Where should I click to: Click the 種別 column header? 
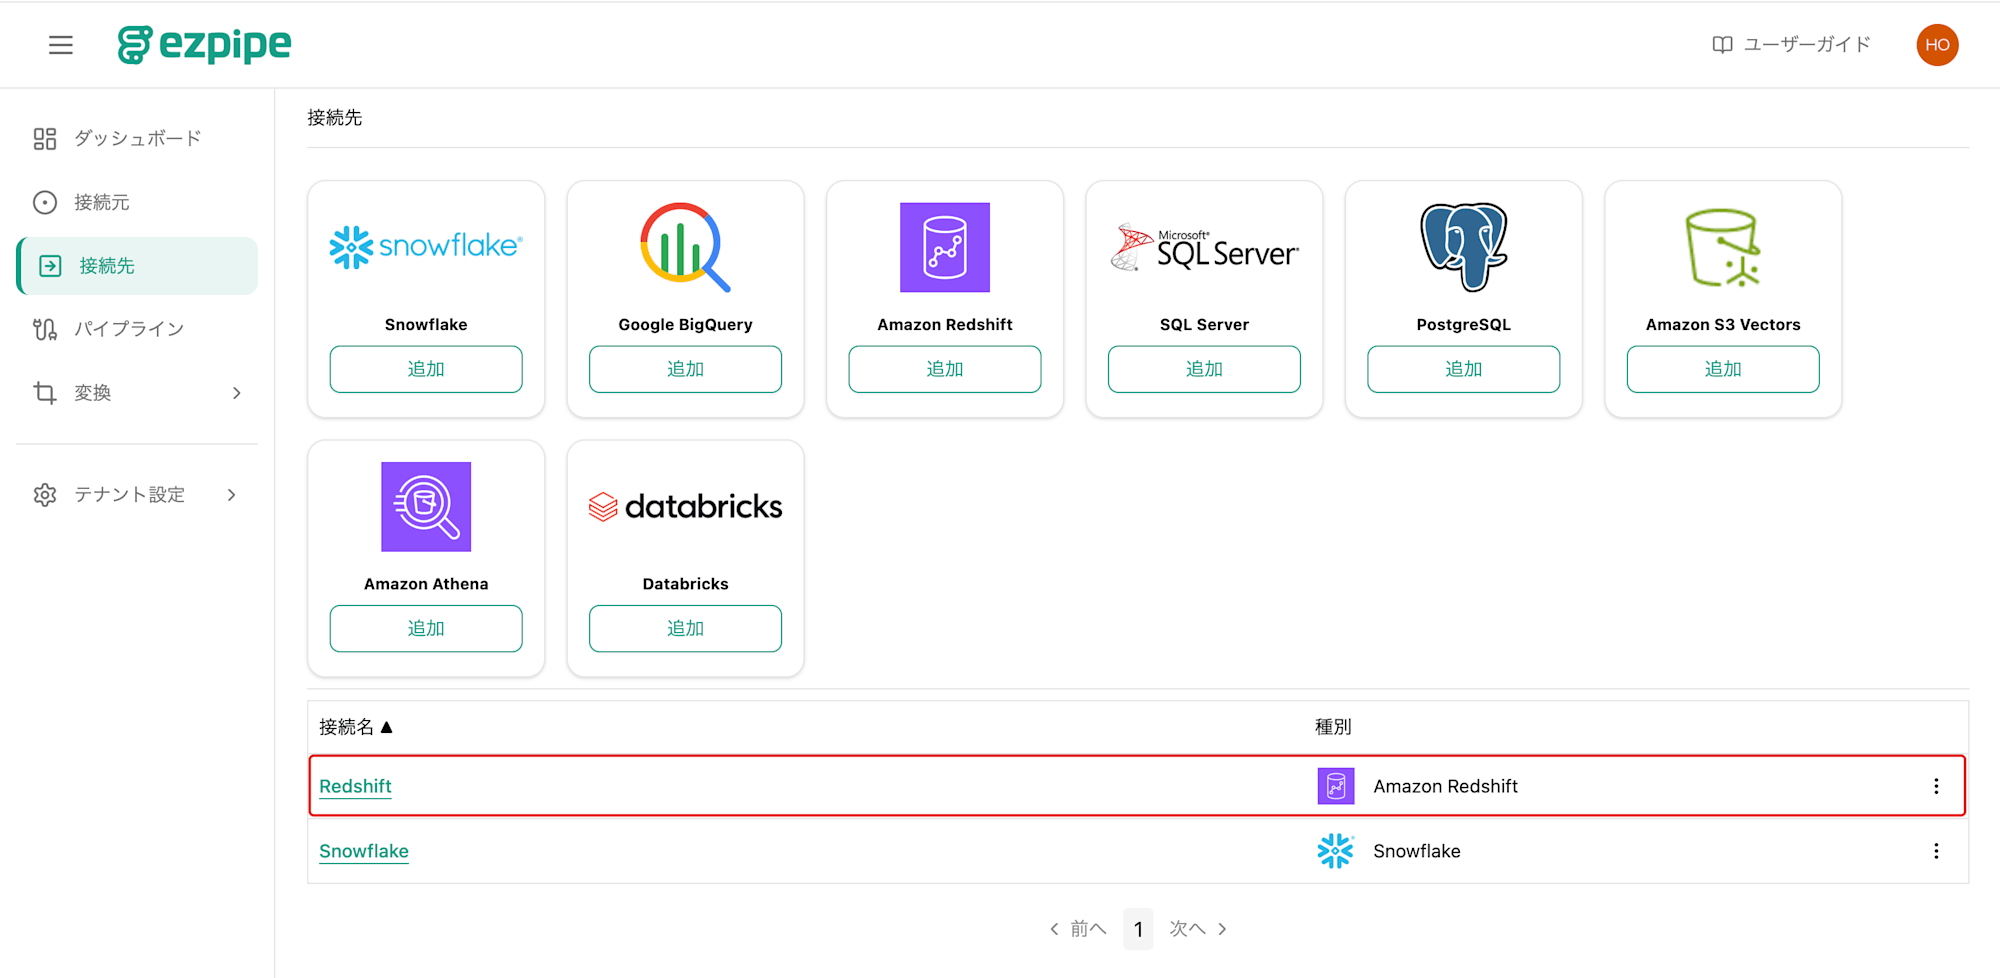(1333, 727)
